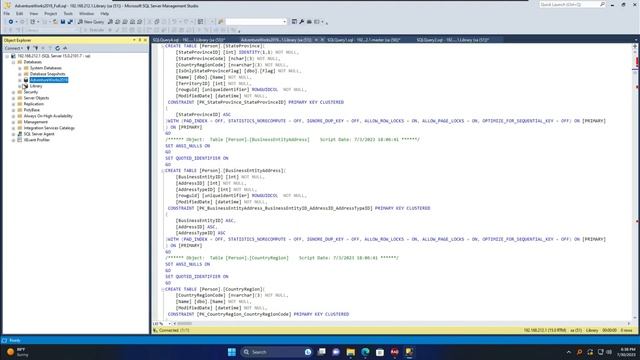Click the Save file toolbar icon

[x=63, y=22]
